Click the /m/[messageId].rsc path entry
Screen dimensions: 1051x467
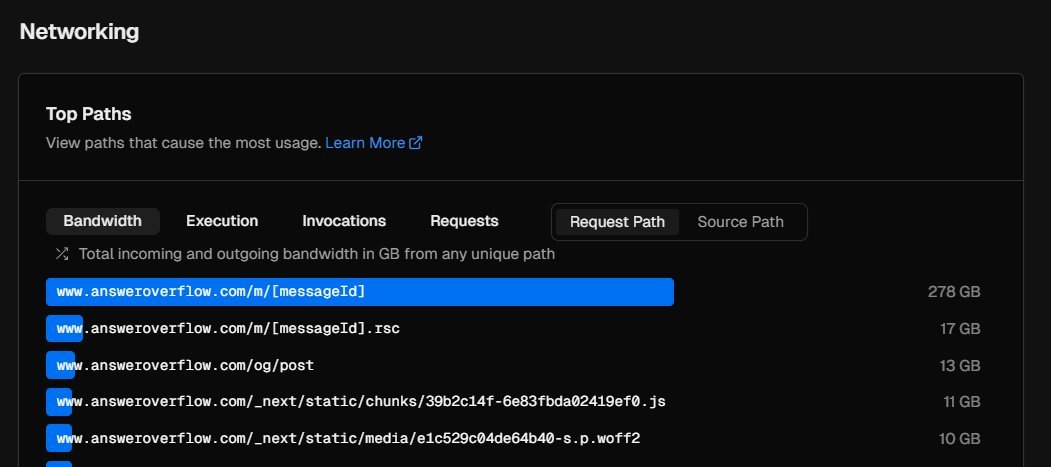[228, 328]
